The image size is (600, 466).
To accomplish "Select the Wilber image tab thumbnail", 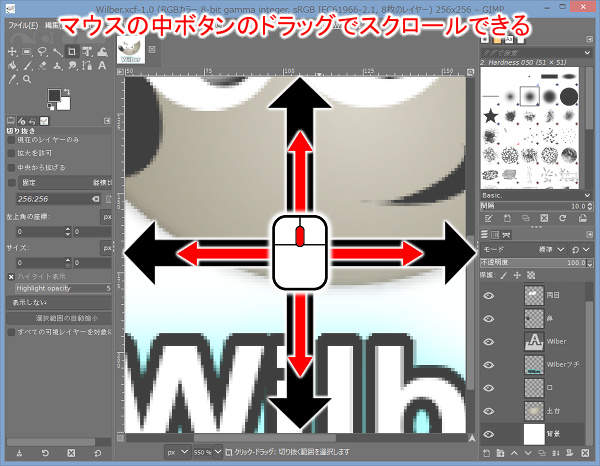I will click(x=131, y=49).
